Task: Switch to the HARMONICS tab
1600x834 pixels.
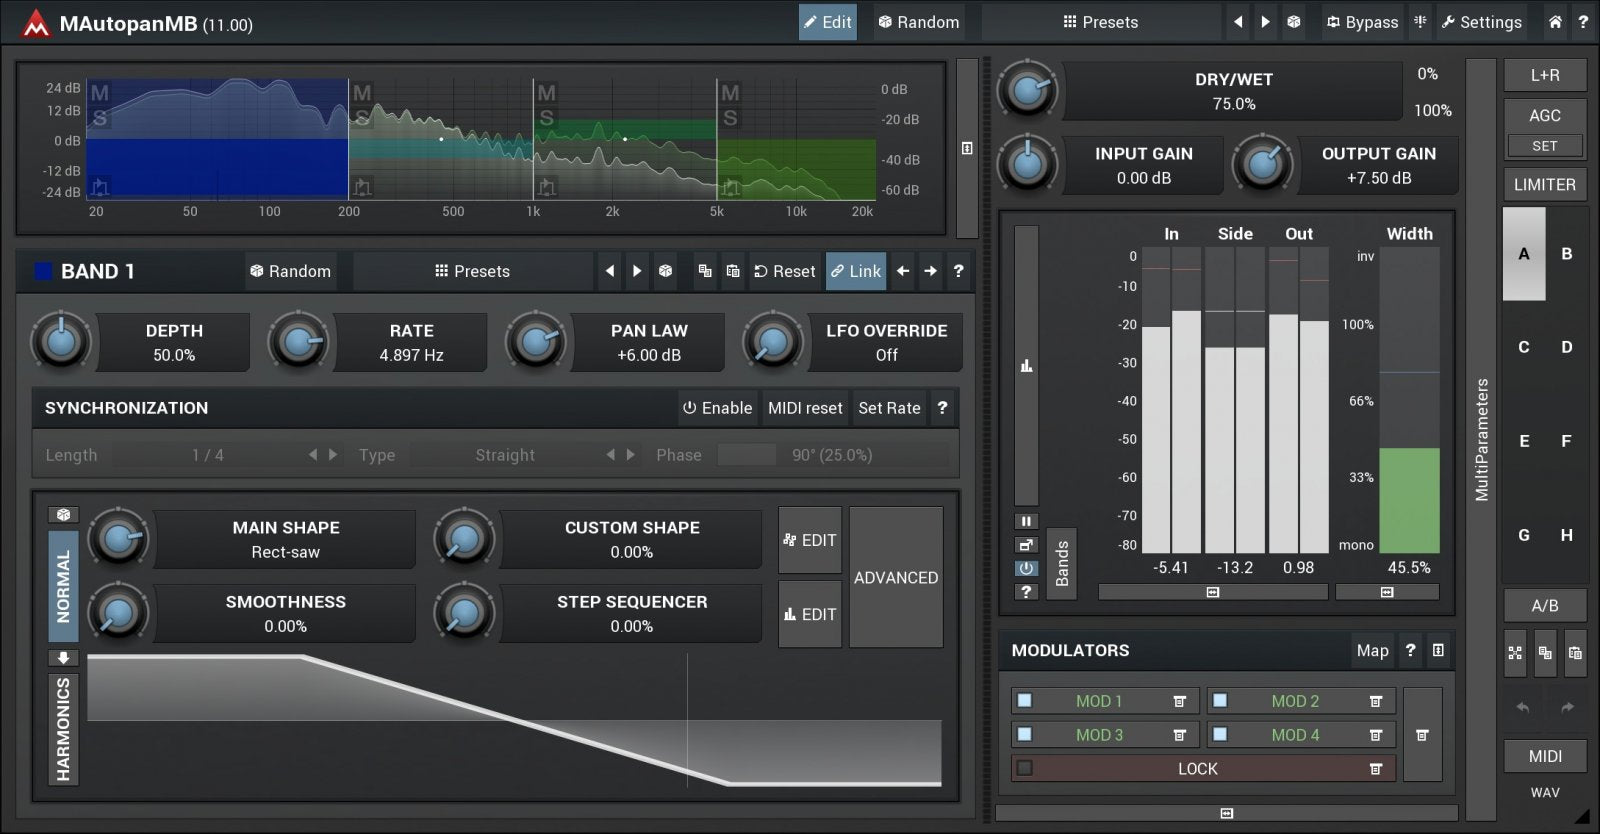Action: pyautogui.click(x=63, y=729)
